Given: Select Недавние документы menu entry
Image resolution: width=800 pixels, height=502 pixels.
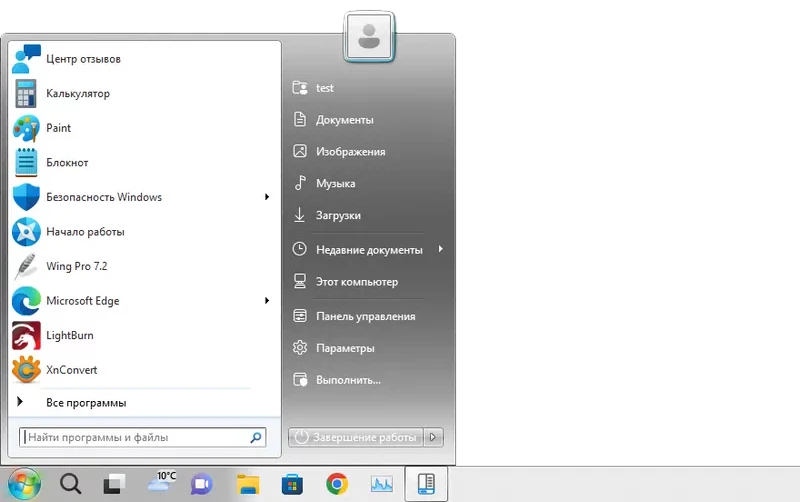Looking at the screenshot, I should point(368,249).
